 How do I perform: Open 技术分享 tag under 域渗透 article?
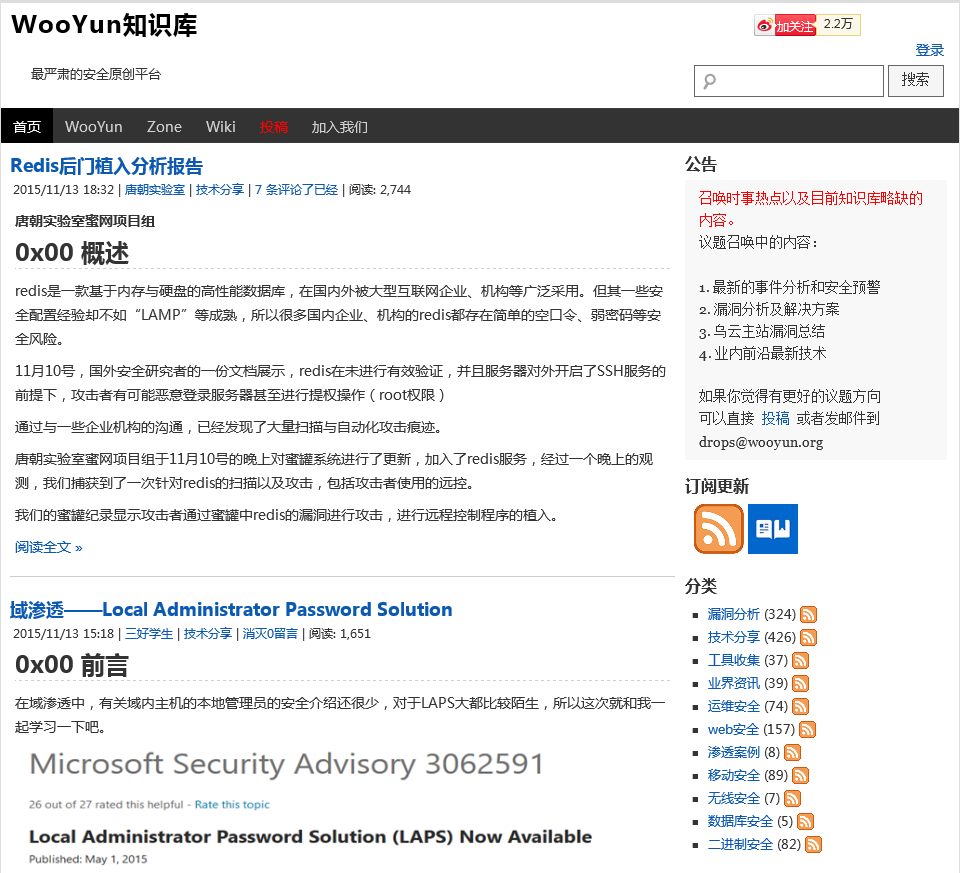click(x=208, y=634)
